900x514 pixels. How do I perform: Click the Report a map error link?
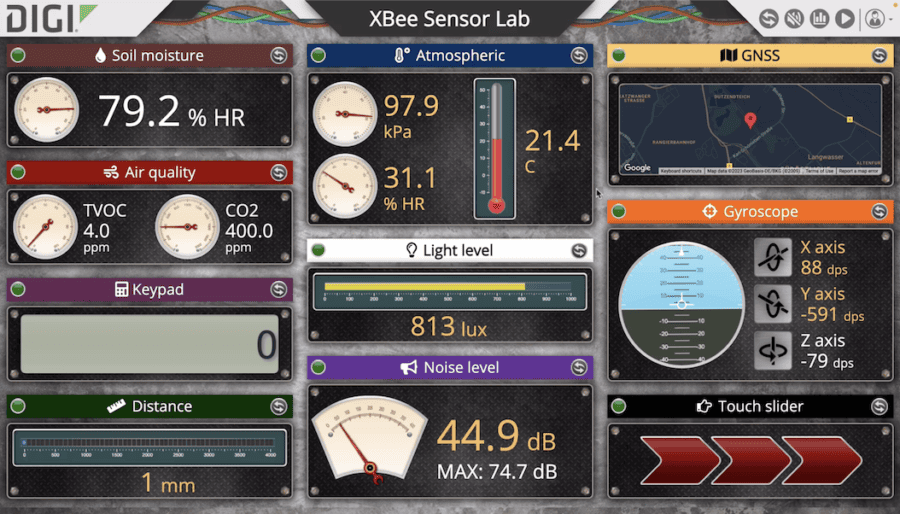(857, 171)
